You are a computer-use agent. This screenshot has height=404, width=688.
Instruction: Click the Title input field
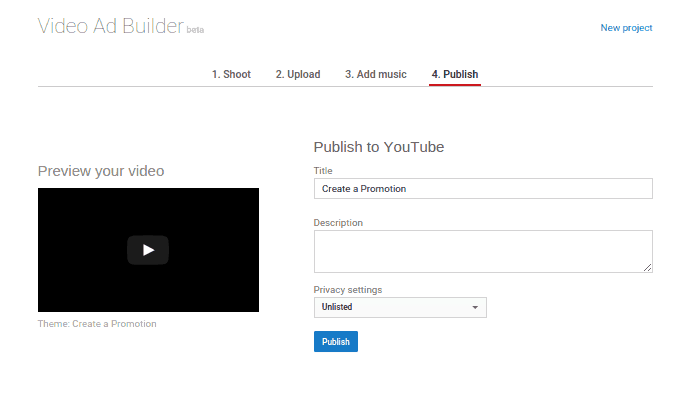483,189
